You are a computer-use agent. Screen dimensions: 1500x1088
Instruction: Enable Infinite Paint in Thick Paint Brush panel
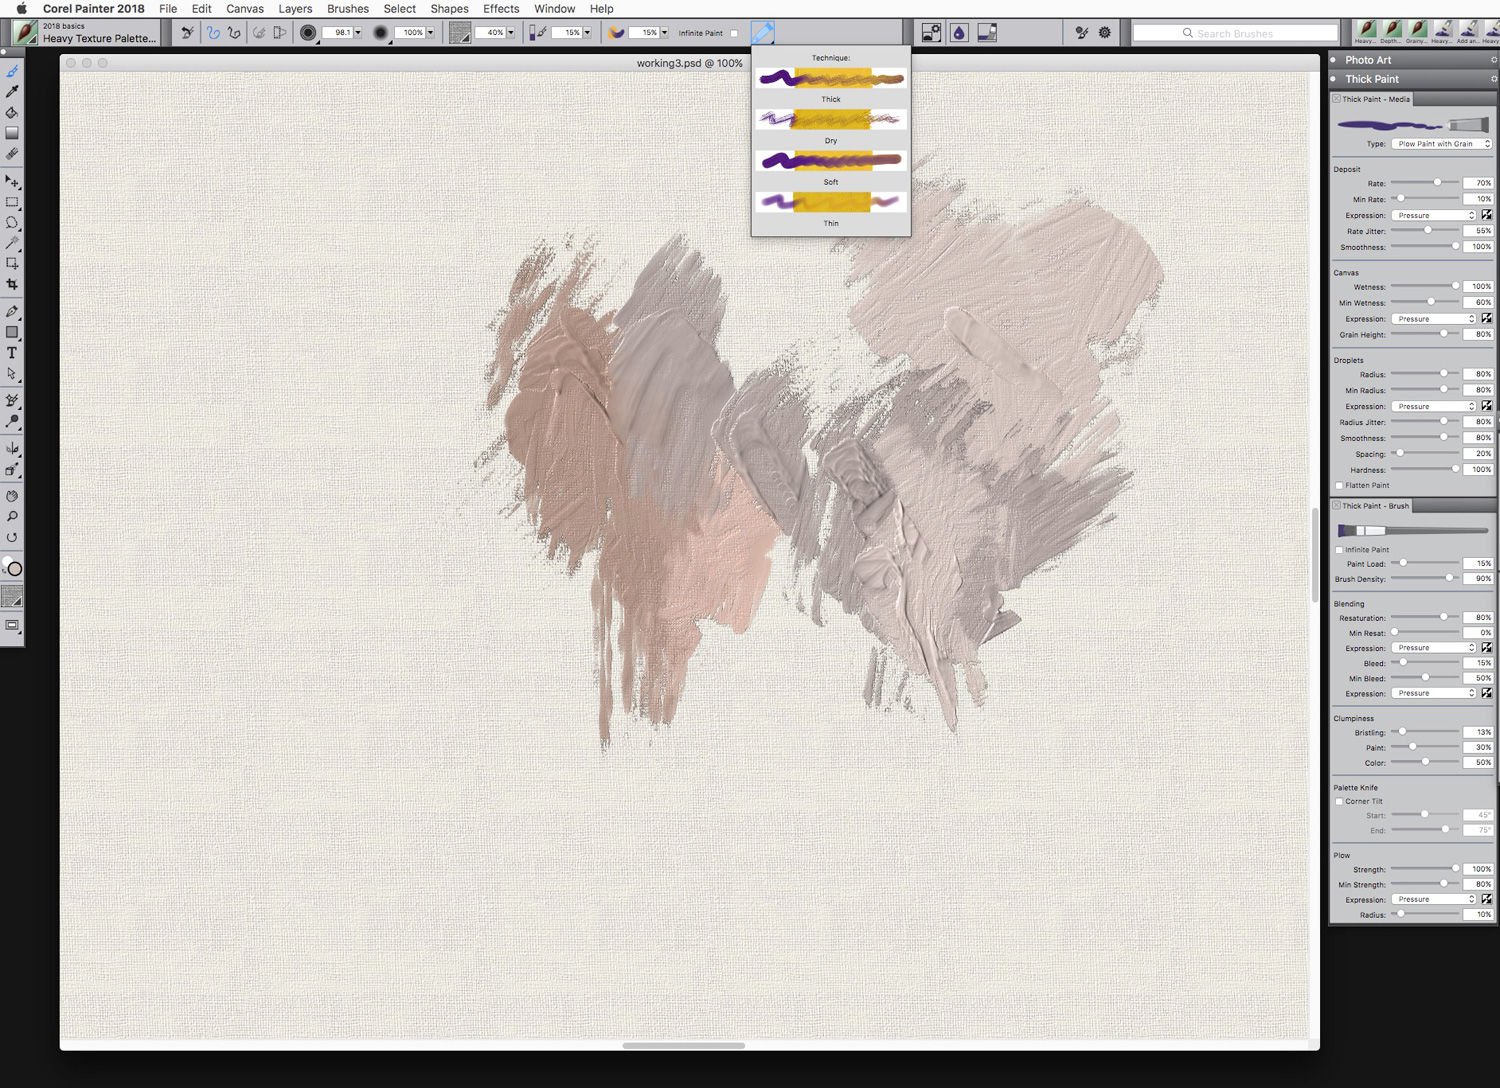click(1339, 550)
